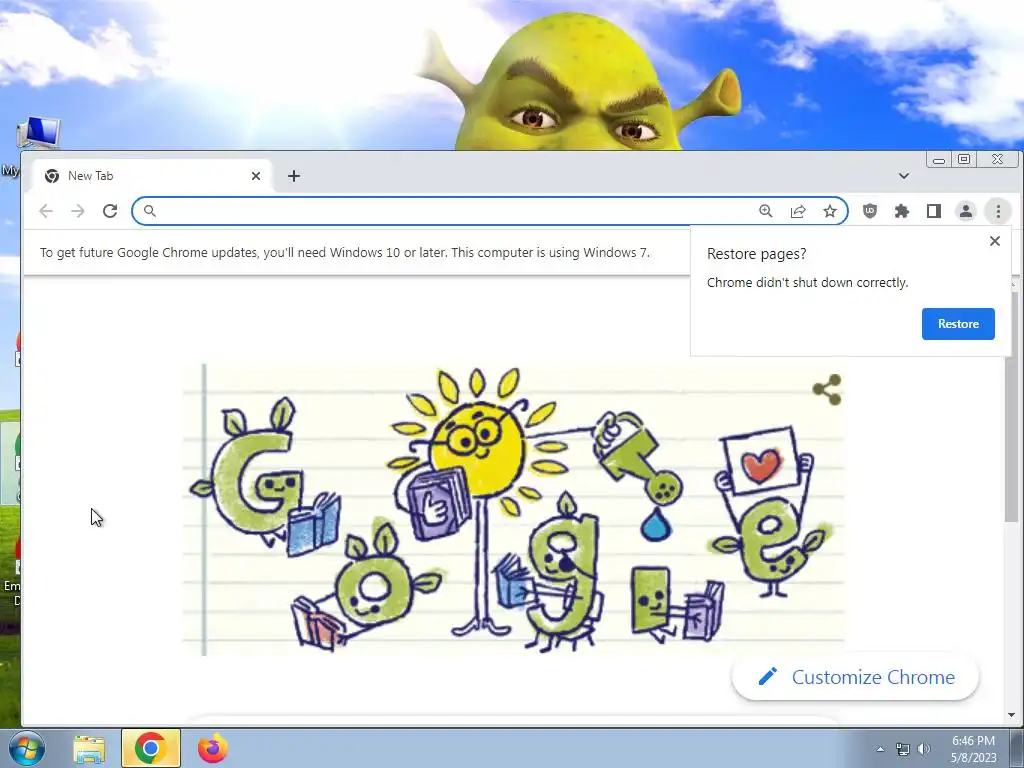This screenshot has height=768, width=1024.
Task: Open the uBlock shield extension icon
Action: (870, 211)
